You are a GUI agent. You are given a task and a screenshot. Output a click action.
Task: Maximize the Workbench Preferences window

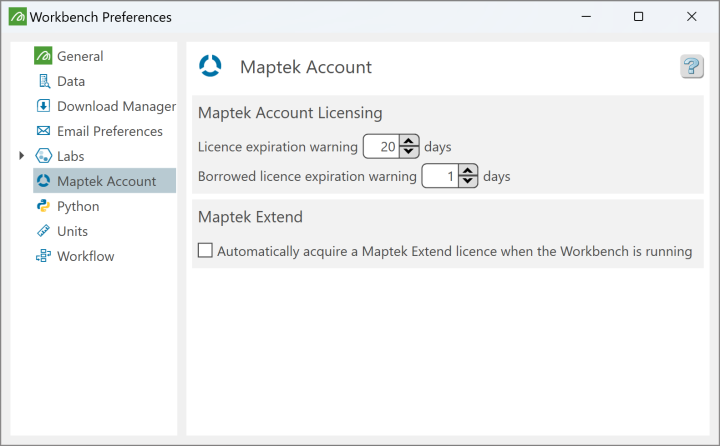click(639, 17)
